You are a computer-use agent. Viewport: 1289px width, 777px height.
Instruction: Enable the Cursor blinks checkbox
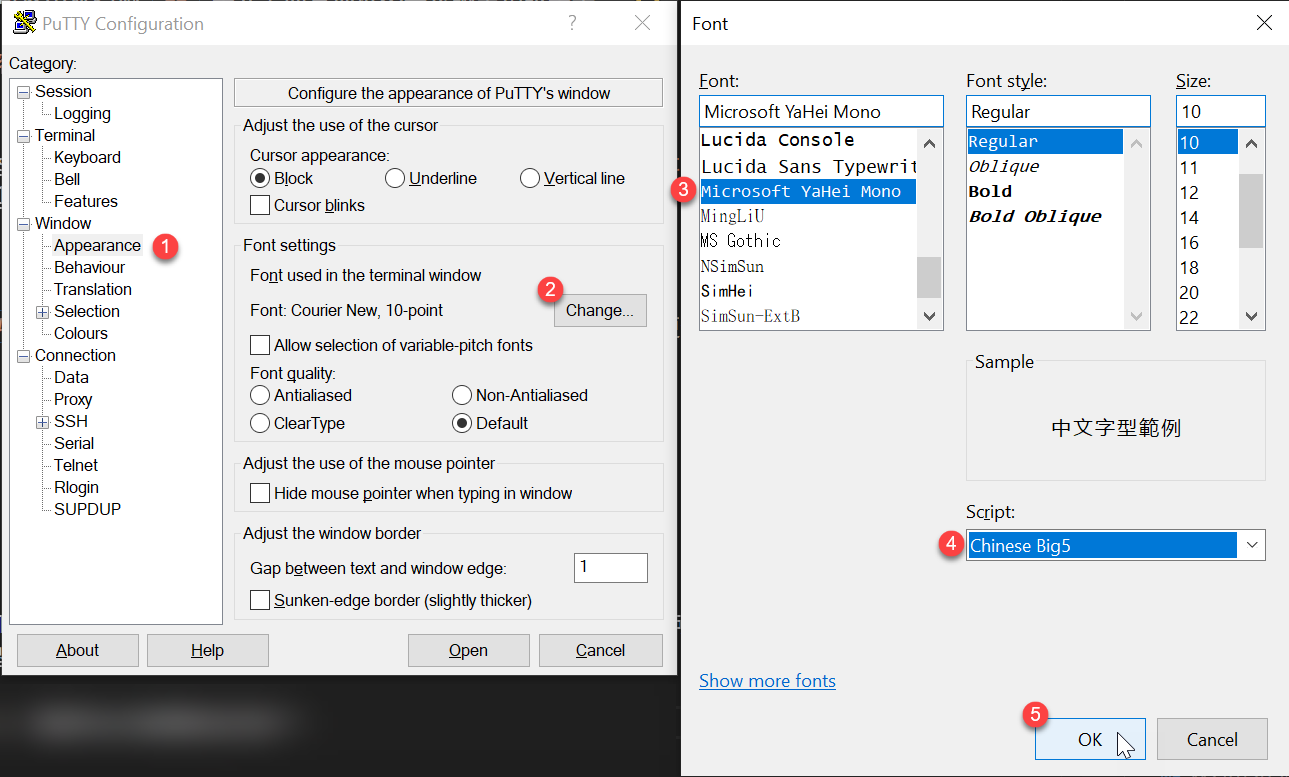pos(259,205)
